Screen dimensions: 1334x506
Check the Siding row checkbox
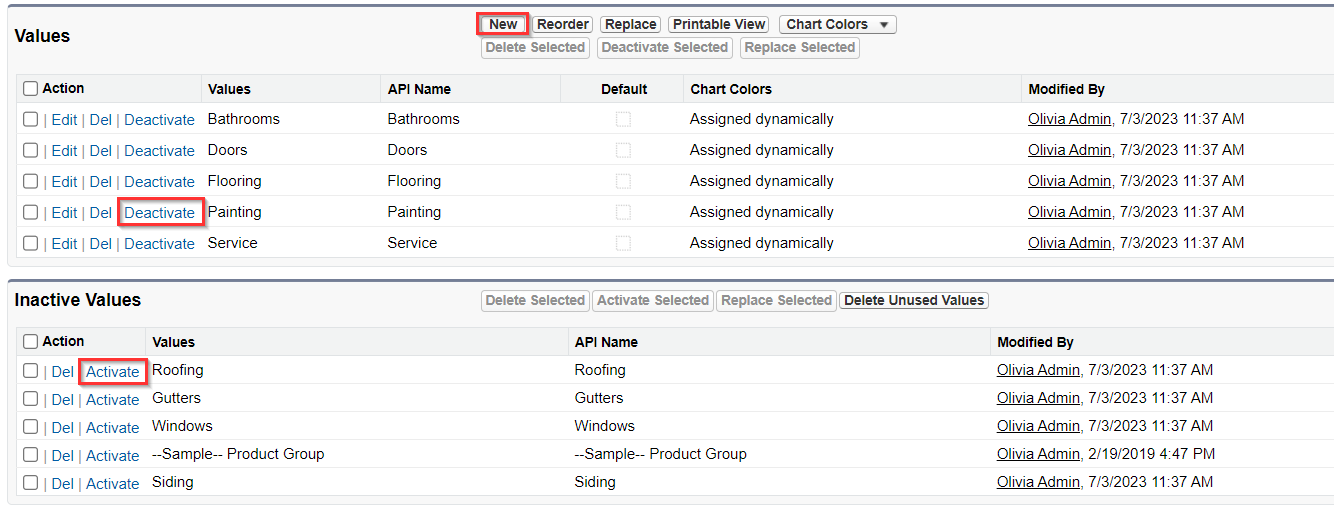point(30,483)
